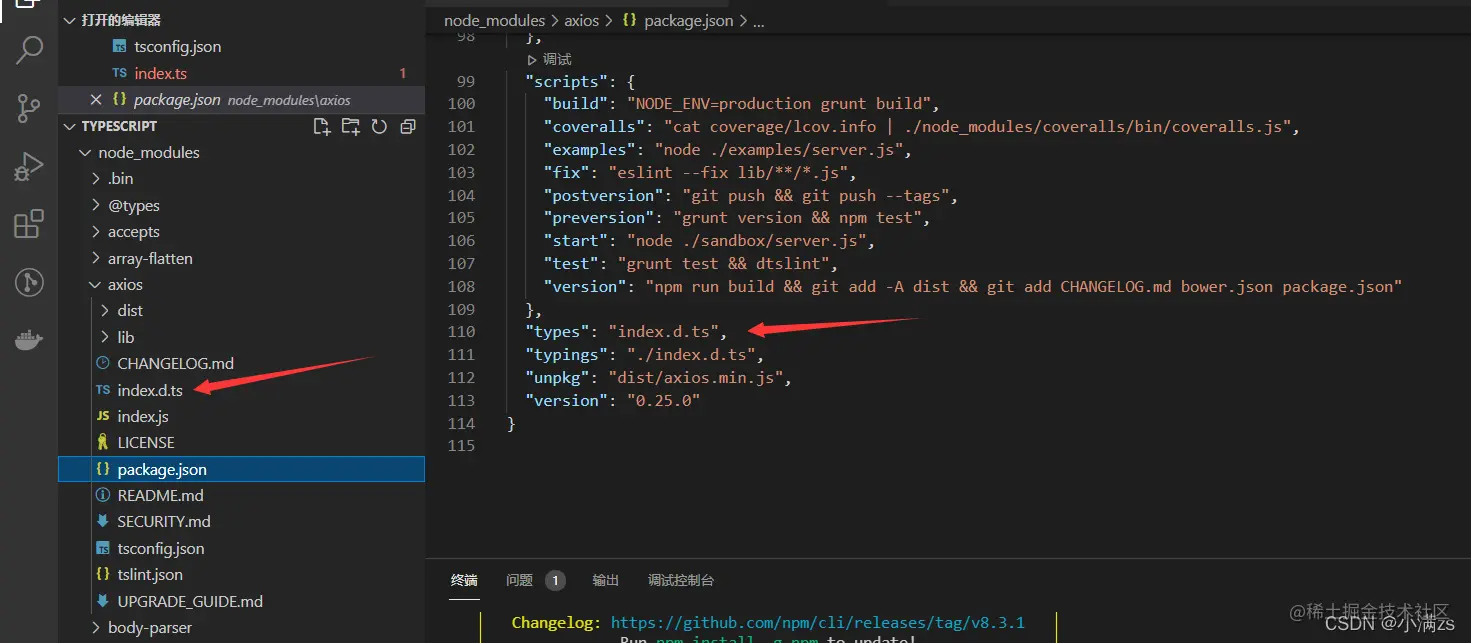
Task: Switch to tsconfig.json in open editors
Action: (178, 46)
